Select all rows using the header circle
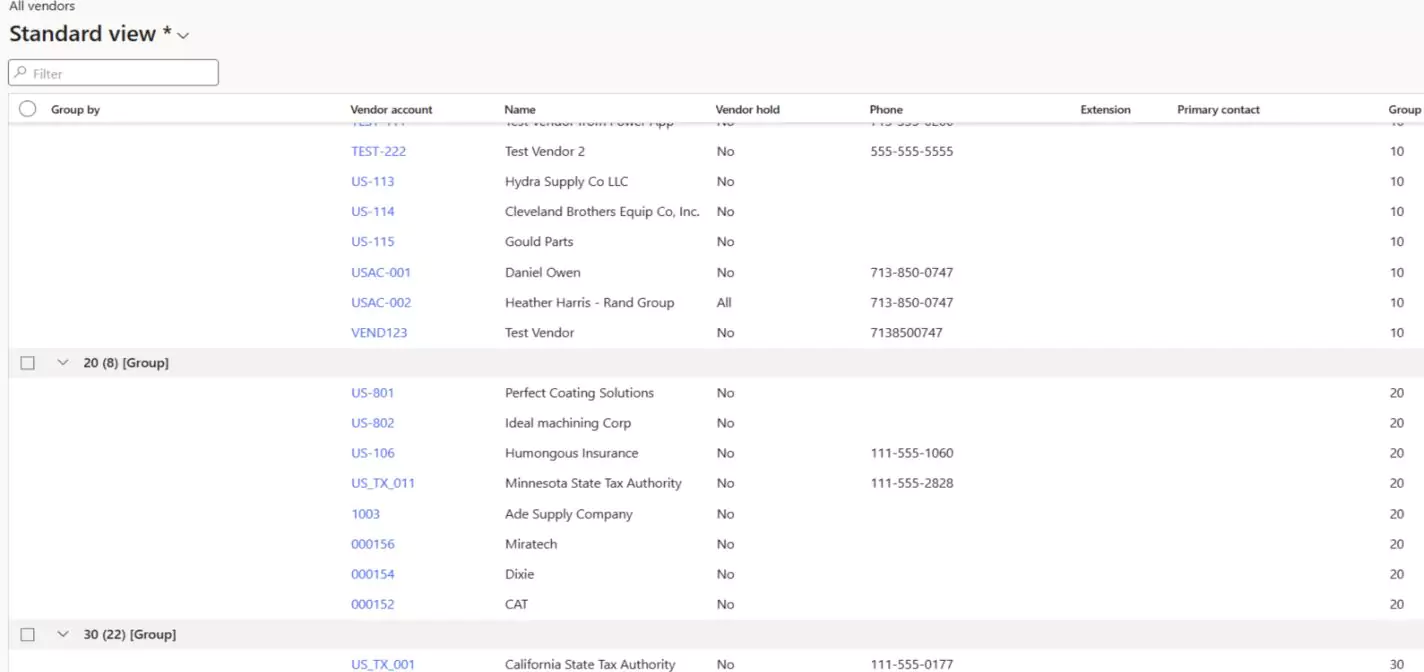The height and width of the screenshot is (672, 1424). (x=27, y=109)
